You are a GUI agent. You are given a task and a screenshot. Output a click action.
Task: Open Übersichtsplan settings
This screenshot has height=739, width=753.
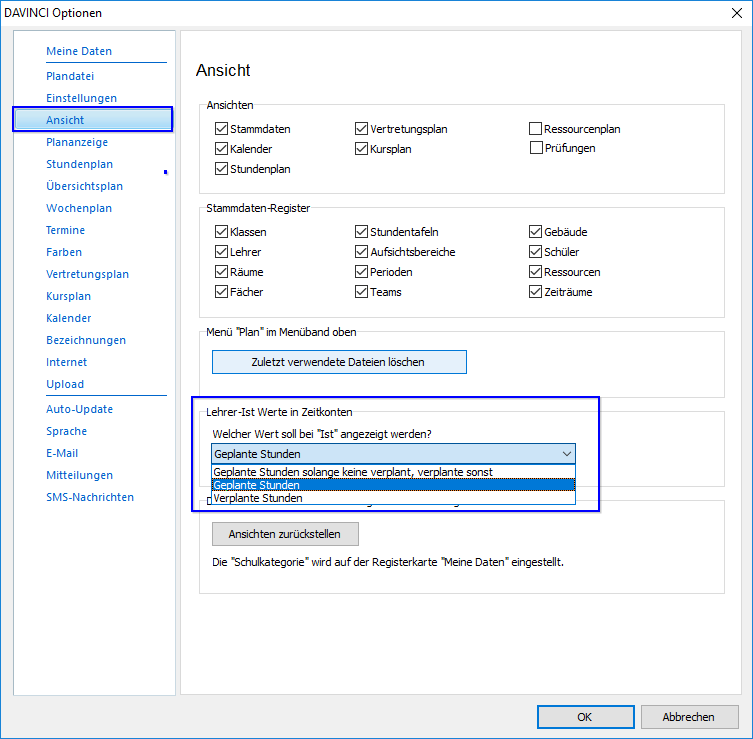pos(84,186)
